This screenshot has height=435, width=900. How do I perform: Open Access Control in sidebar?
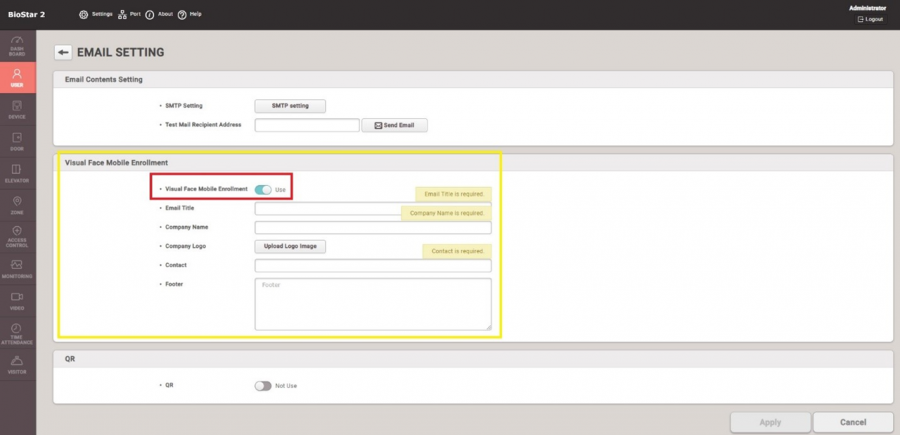17,236
